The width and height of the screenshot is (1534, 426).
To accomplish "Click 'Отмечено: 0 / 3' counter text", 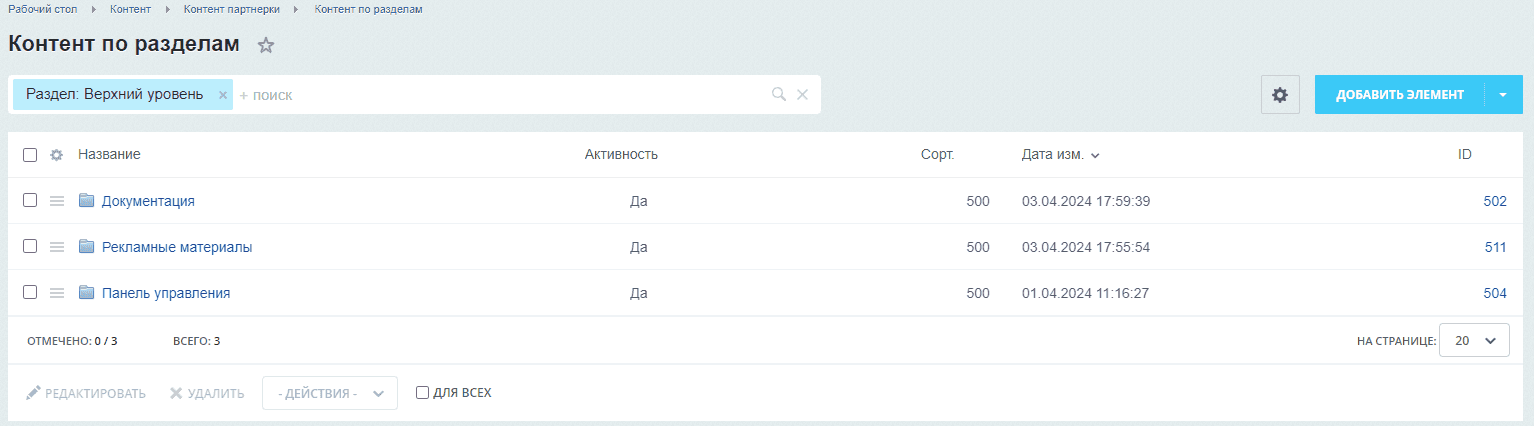I will click(72, 341).
